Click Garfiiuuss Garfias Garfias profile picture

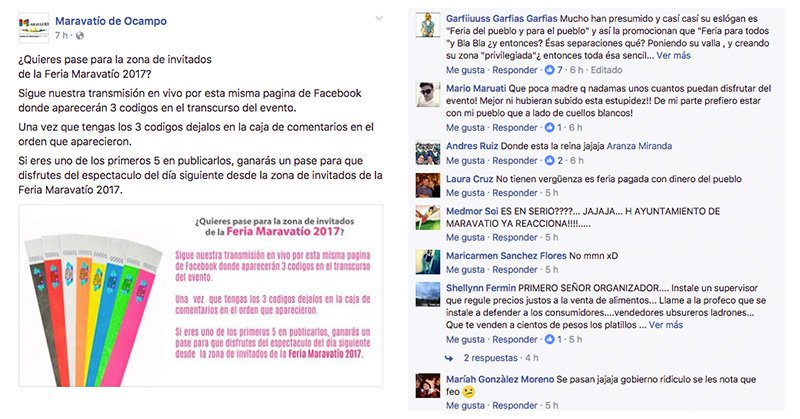tap(428, 25)
